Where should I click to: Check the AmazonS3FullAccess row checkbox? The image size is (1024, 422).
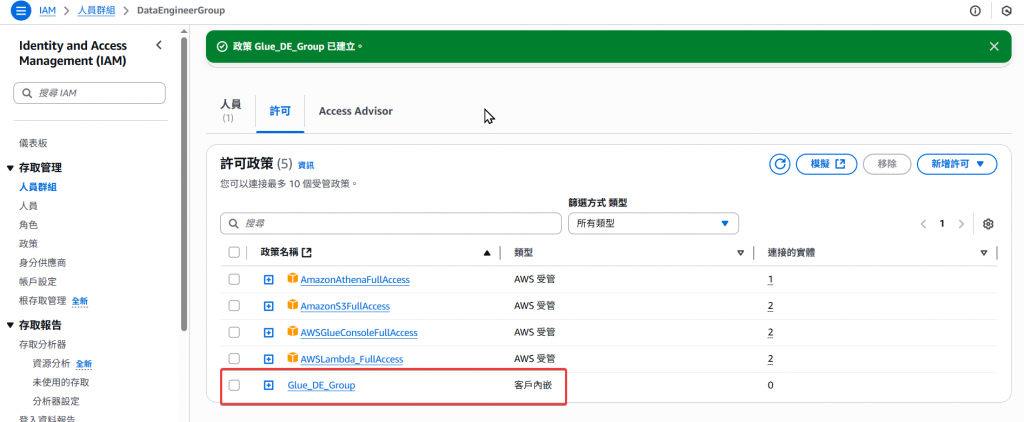tap(234, 306)
